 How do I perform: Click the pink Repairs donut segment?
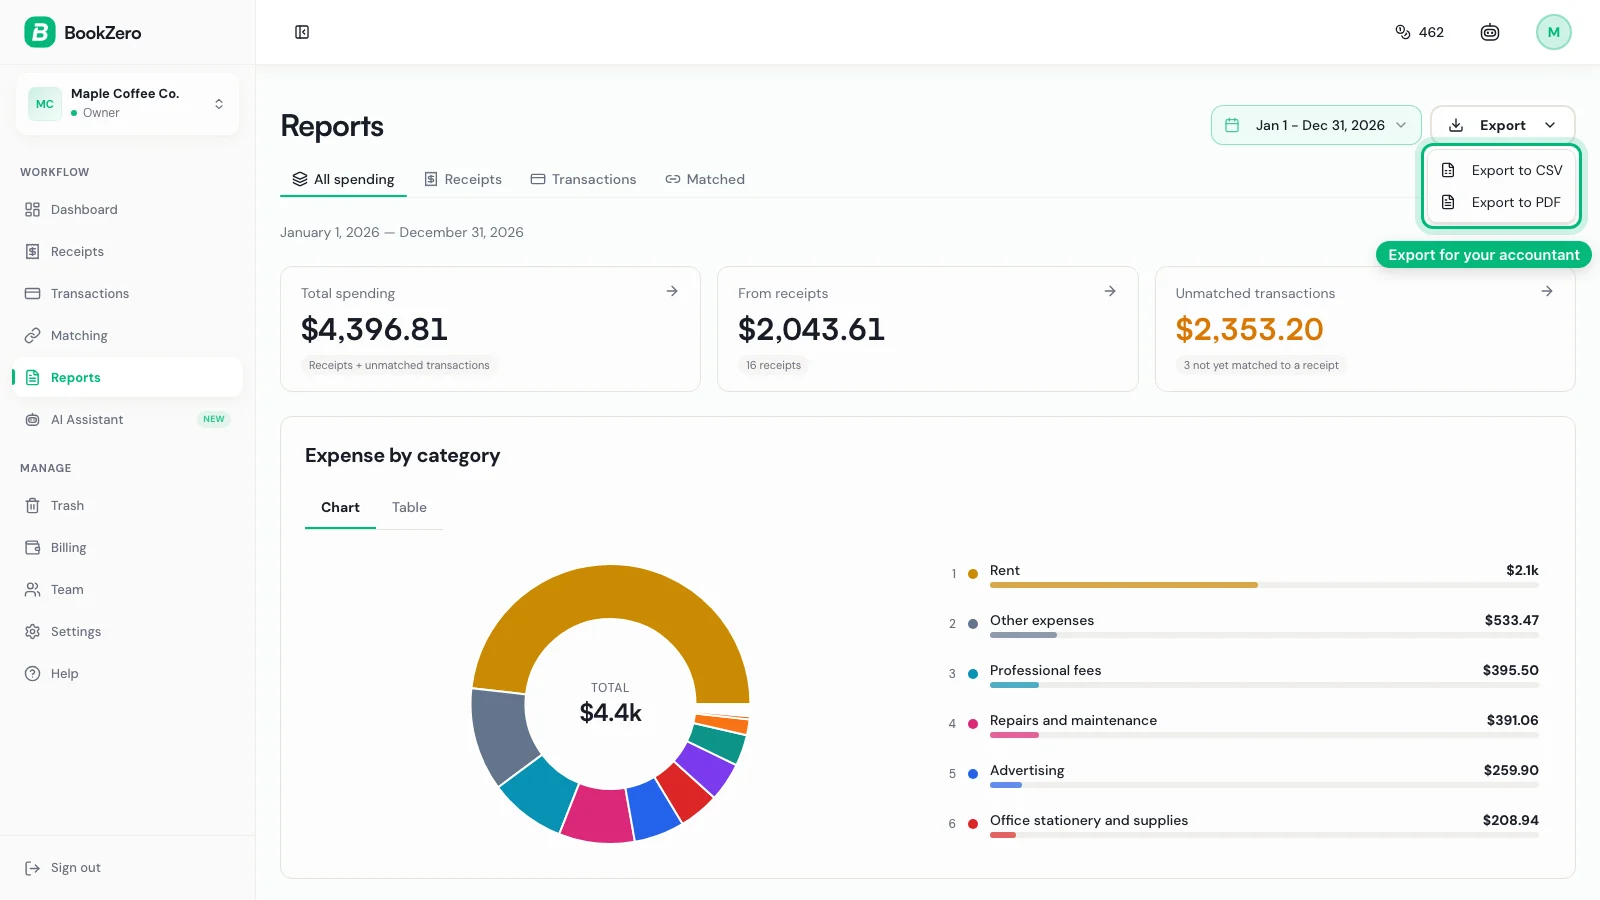click(598, 814)
